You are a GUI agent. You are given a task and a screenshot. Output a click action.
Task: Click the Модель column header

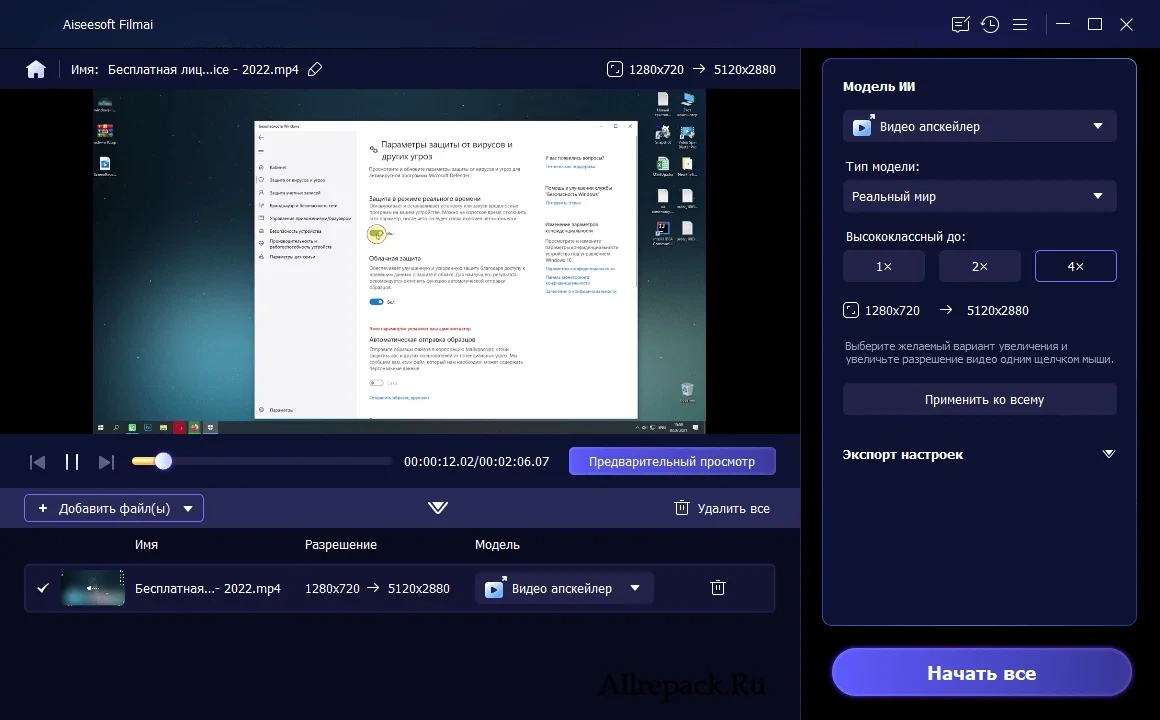click(497, 545)
